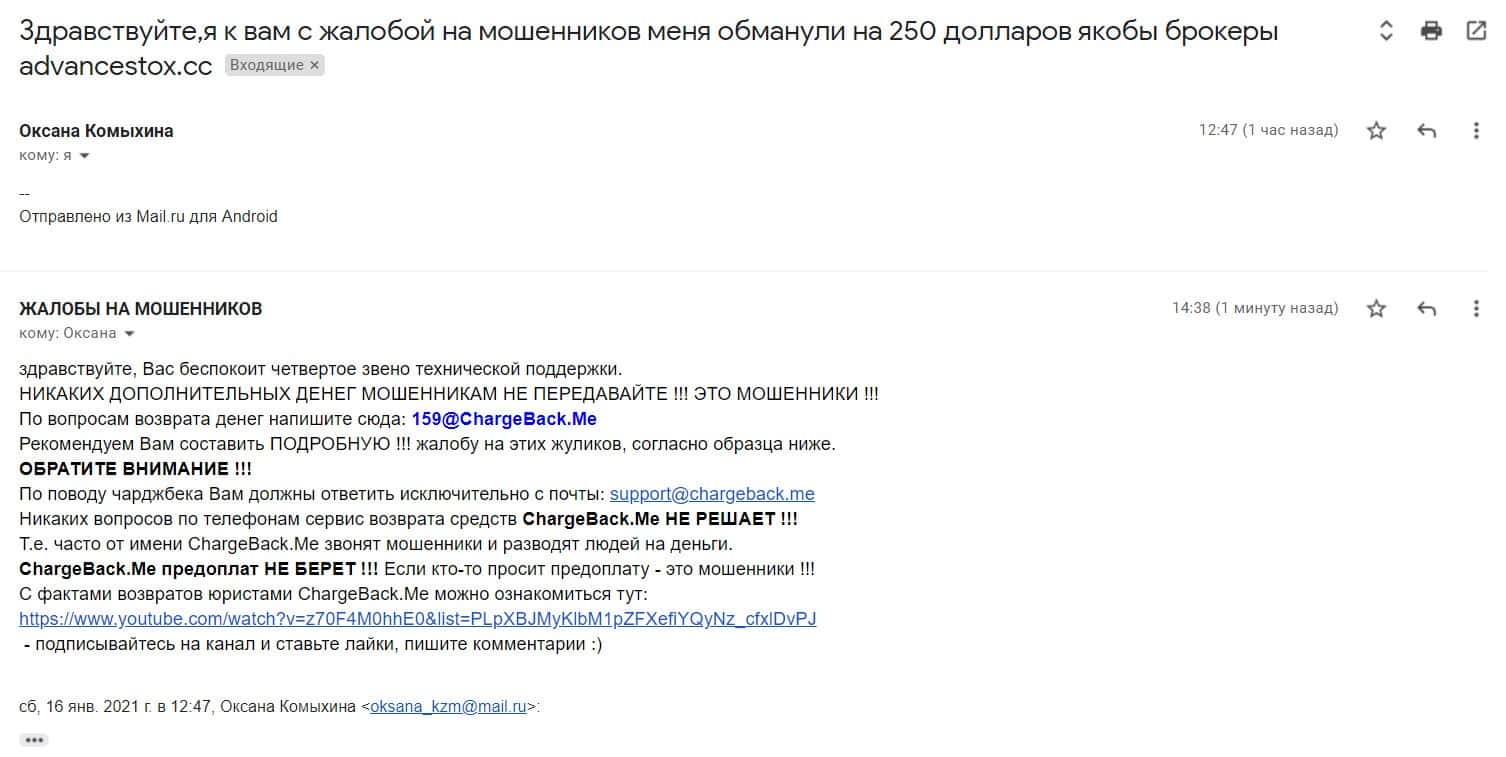Star the message from Оксана Комыхина
Viewport: 1506px width, 757px height.
(x=1377, y=130)
